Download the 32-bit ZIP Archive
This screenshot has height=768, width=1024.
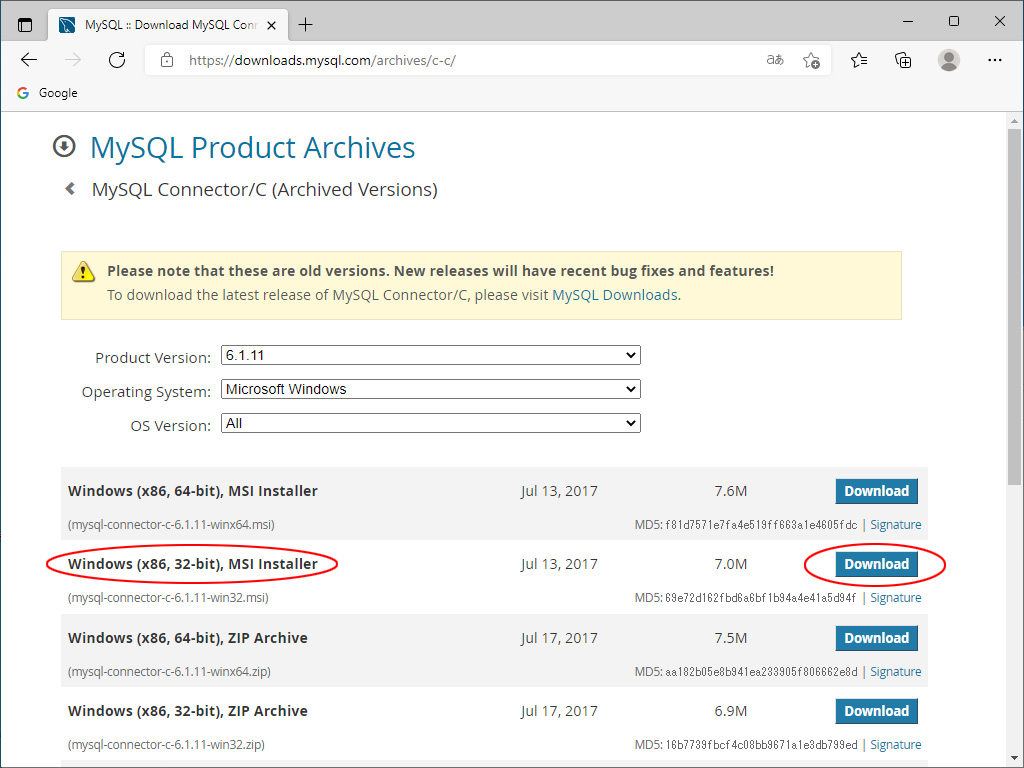[x=876, y=711]
